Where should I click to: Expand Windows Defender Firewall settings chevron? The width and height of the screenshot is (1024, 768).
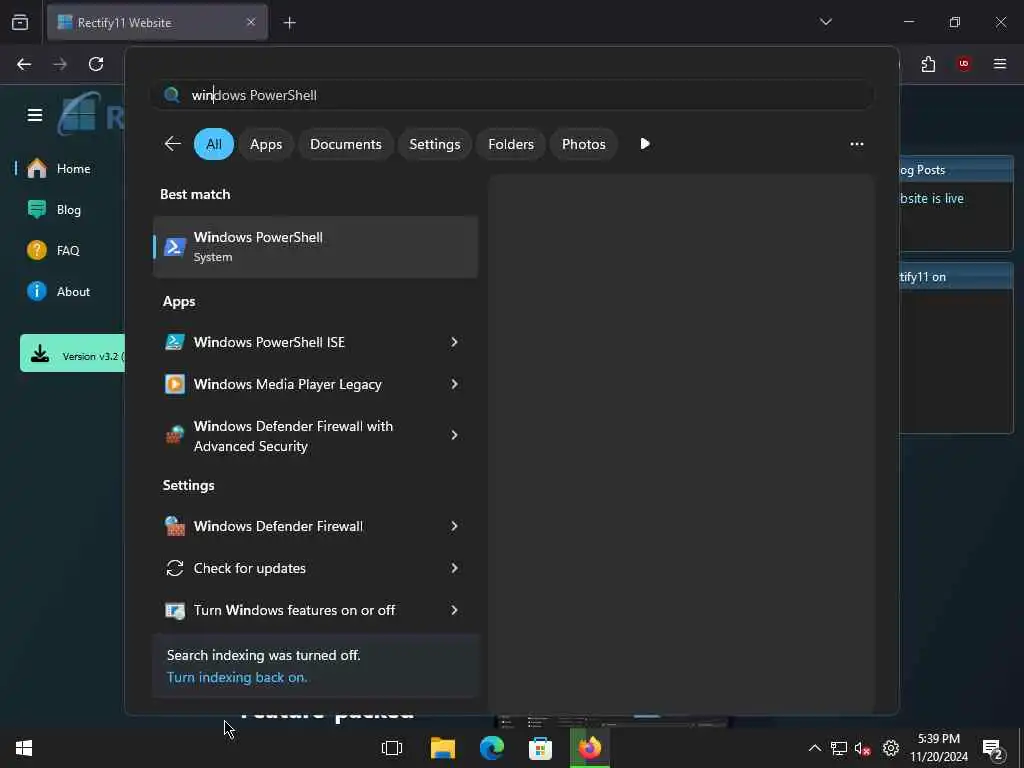[x=454, y=526]
